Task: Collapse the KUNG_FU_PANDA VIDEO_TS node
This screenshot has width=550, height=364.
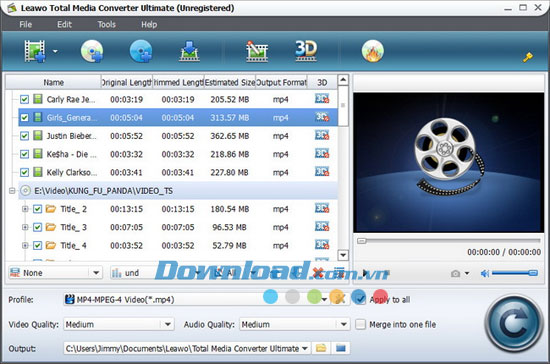Action: pyautogui.click(x=12, y=191)
